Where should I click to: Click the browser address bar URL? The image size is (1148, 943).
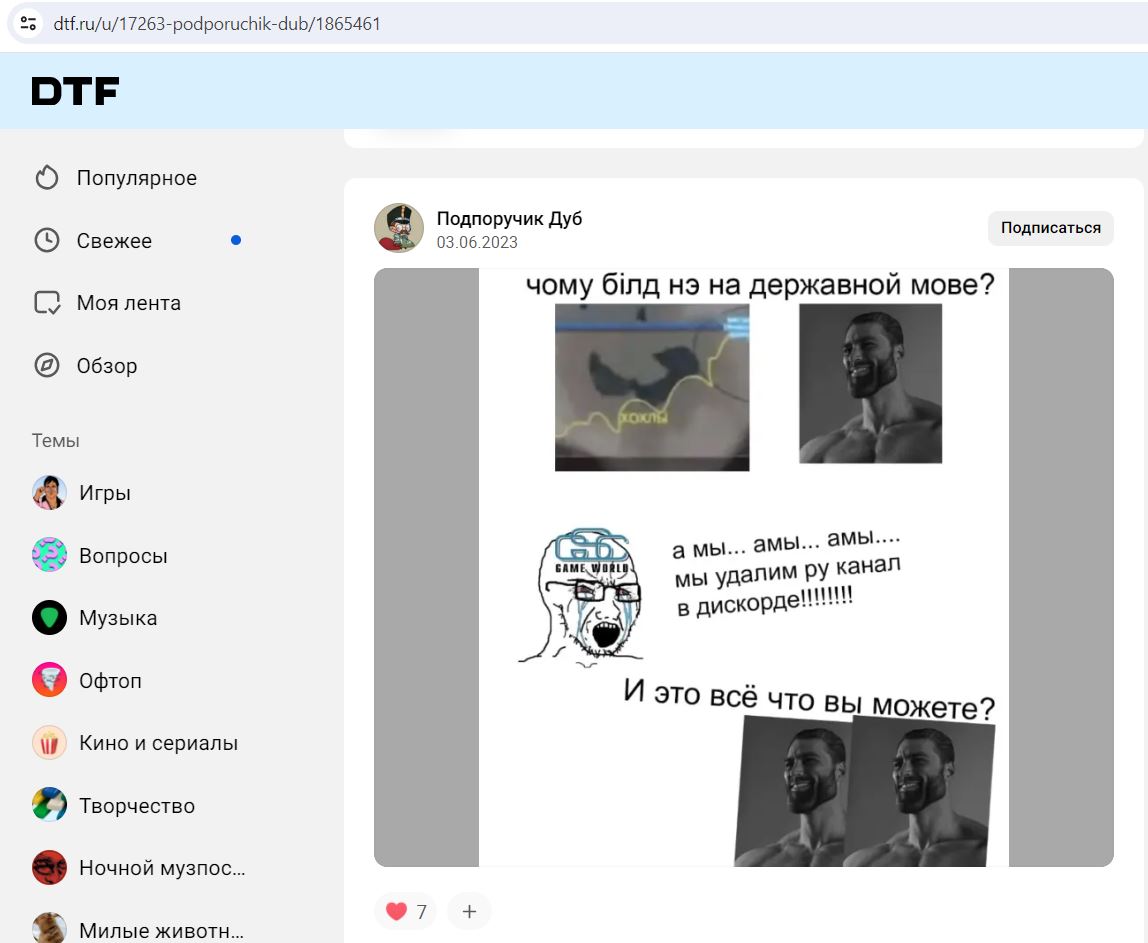tap(217, 23)
